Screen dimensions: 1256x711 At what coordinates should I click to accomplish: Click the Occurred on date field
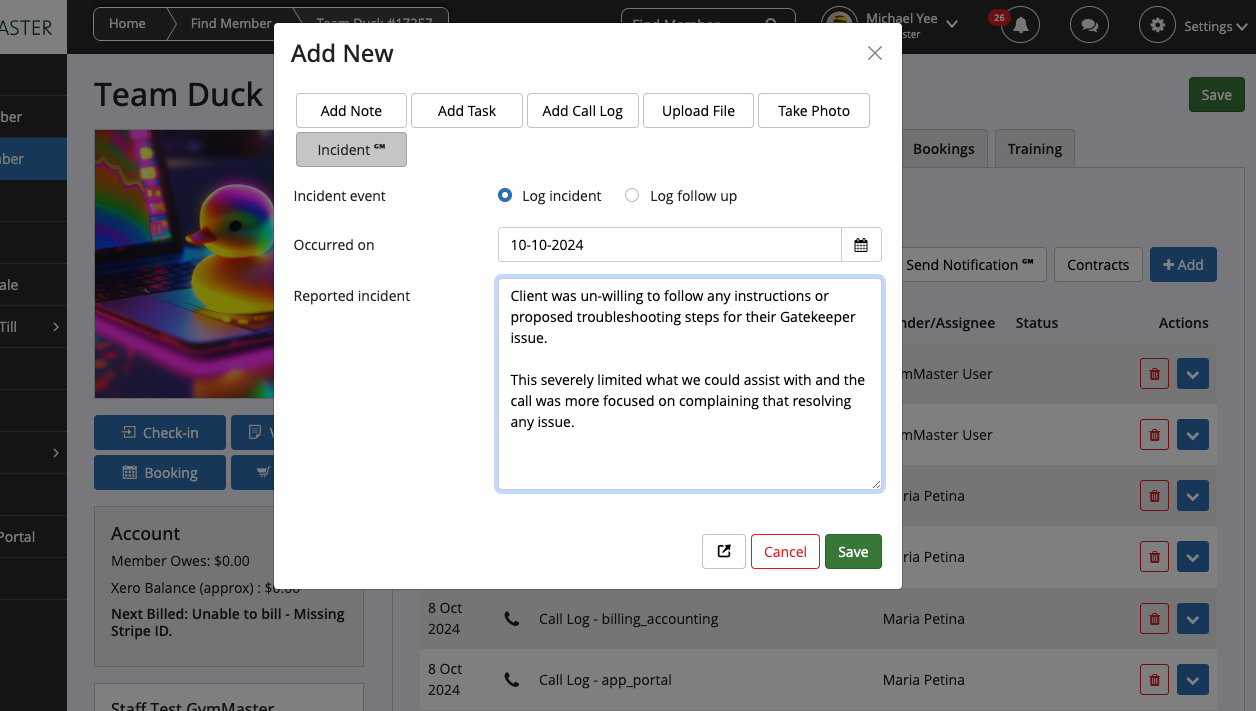[x=669, y=245]
